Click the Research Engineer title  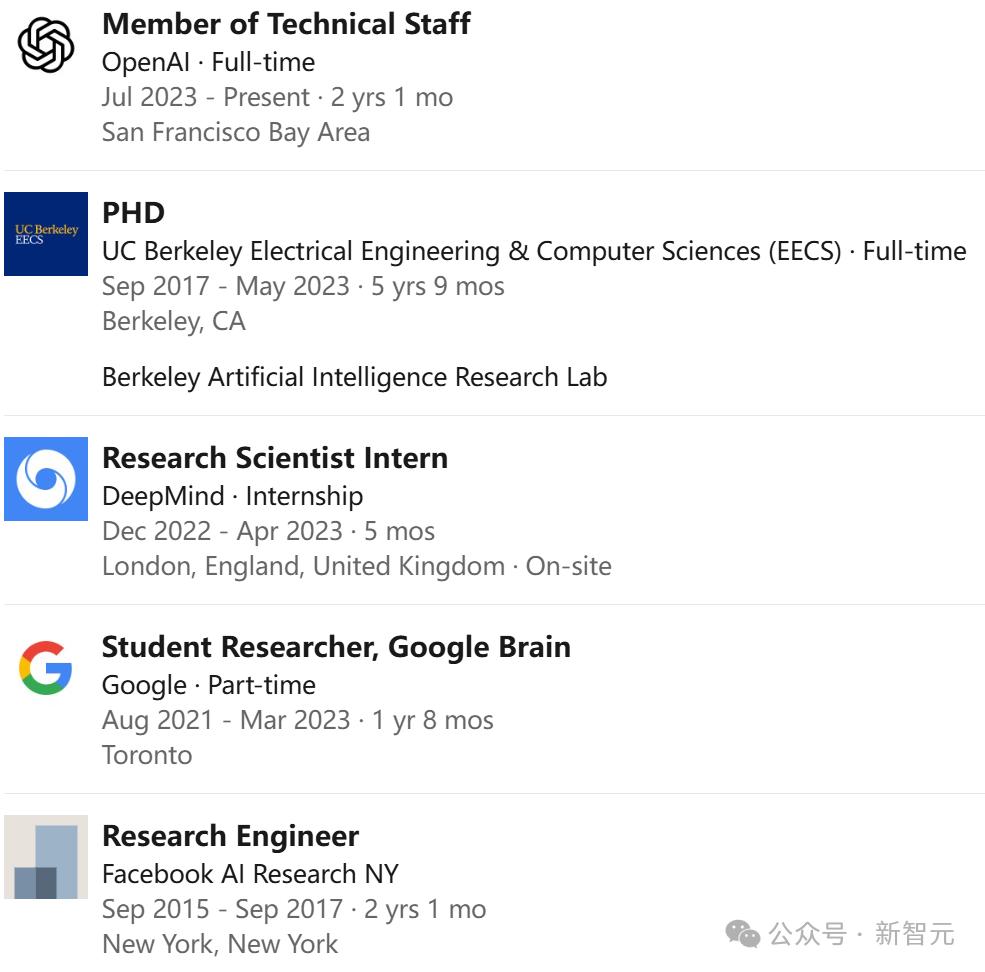(231, 836)
